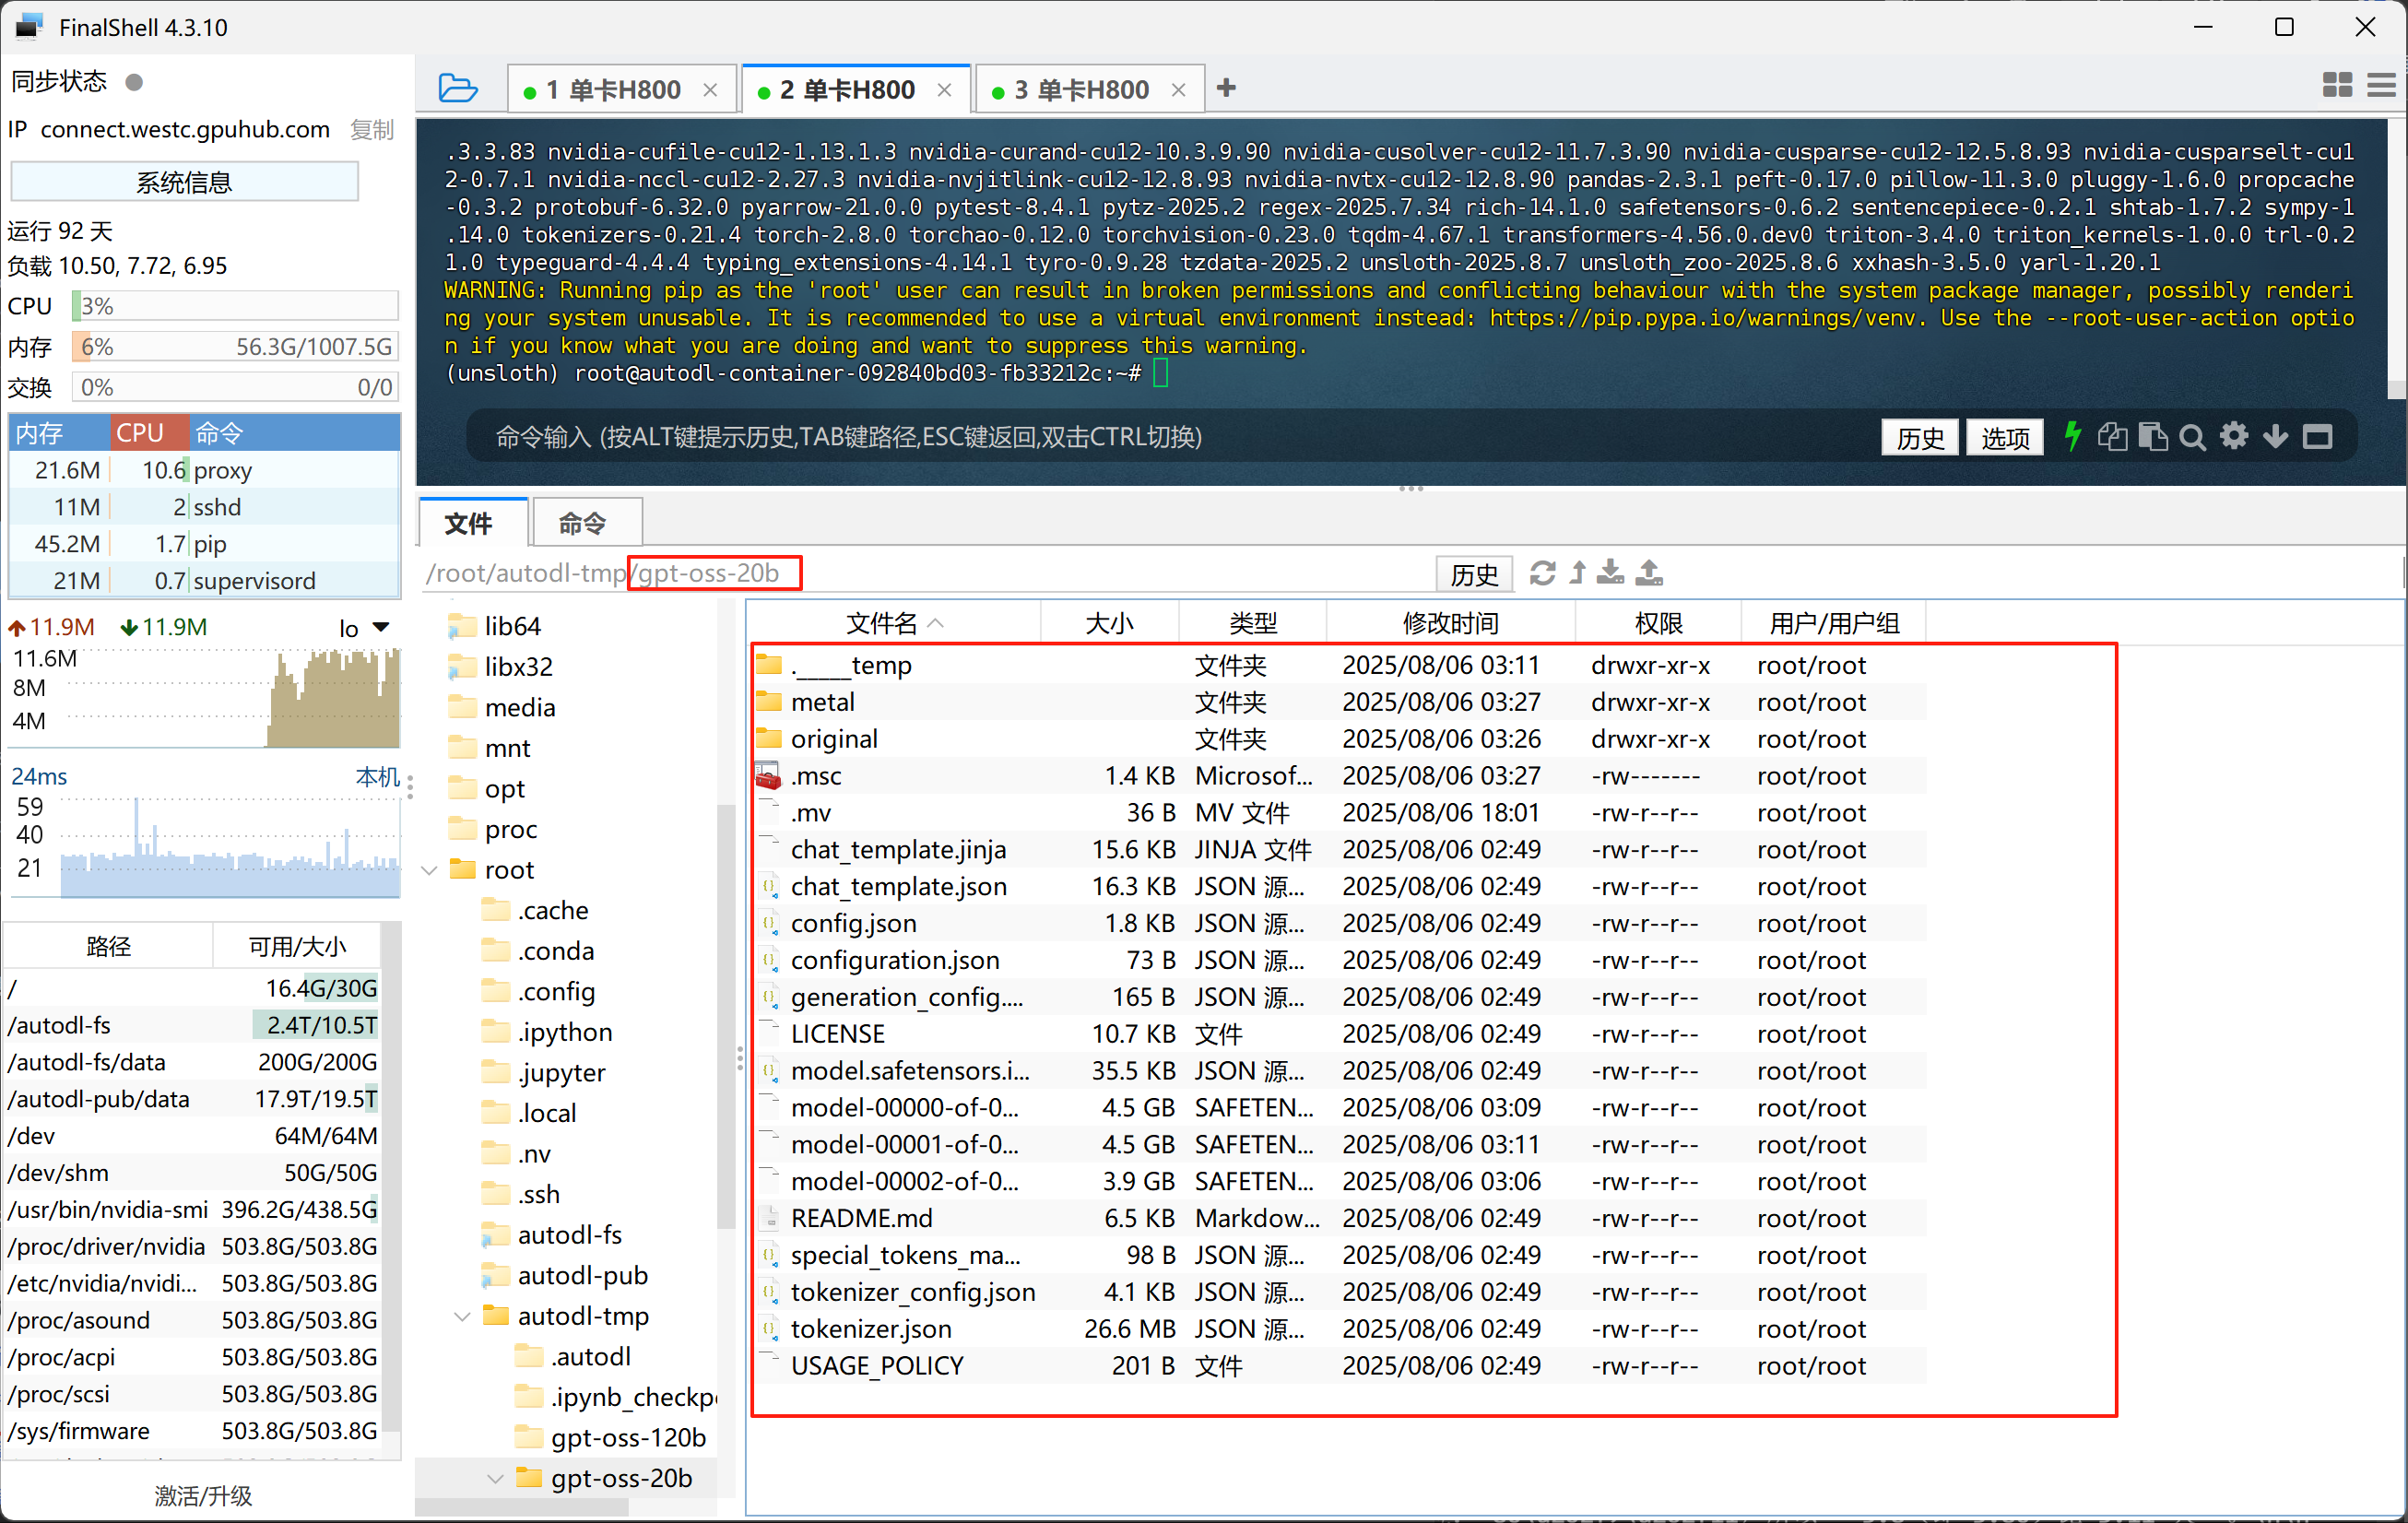The height and width of the screenshot is (1523, 2408).
Task: Select USAGE_POLICY file
Action: click(x=1339, y=1366)
